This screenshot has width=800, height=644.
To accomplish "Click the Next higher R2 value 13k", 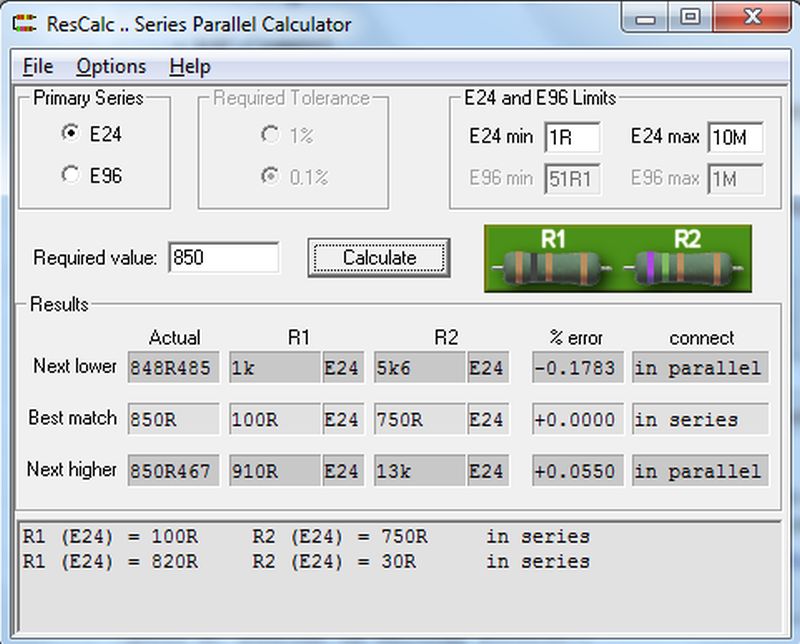I will click(x=420, y=470).
